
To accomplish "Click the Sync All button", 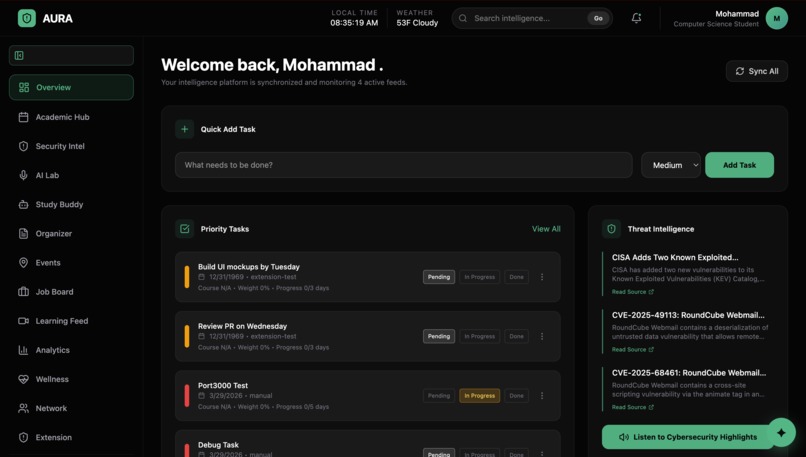I will coord(757,71).
